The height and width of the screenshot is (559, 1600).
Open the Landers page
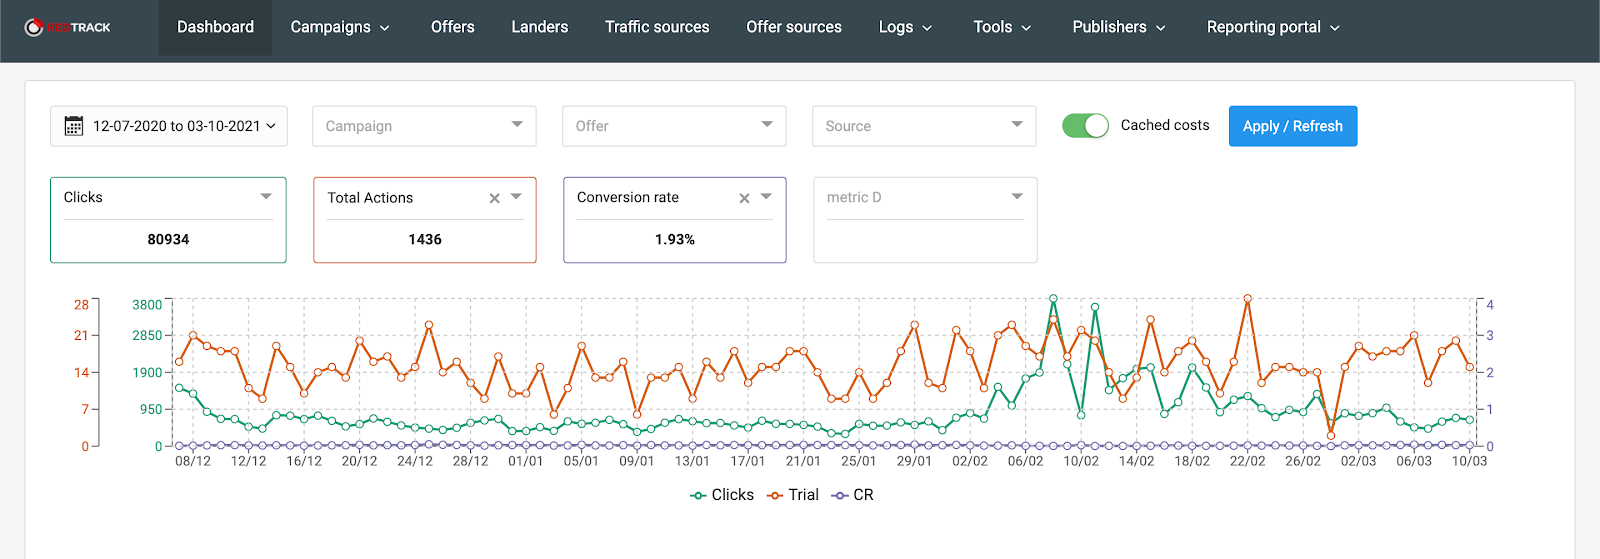tap(540, 27)
